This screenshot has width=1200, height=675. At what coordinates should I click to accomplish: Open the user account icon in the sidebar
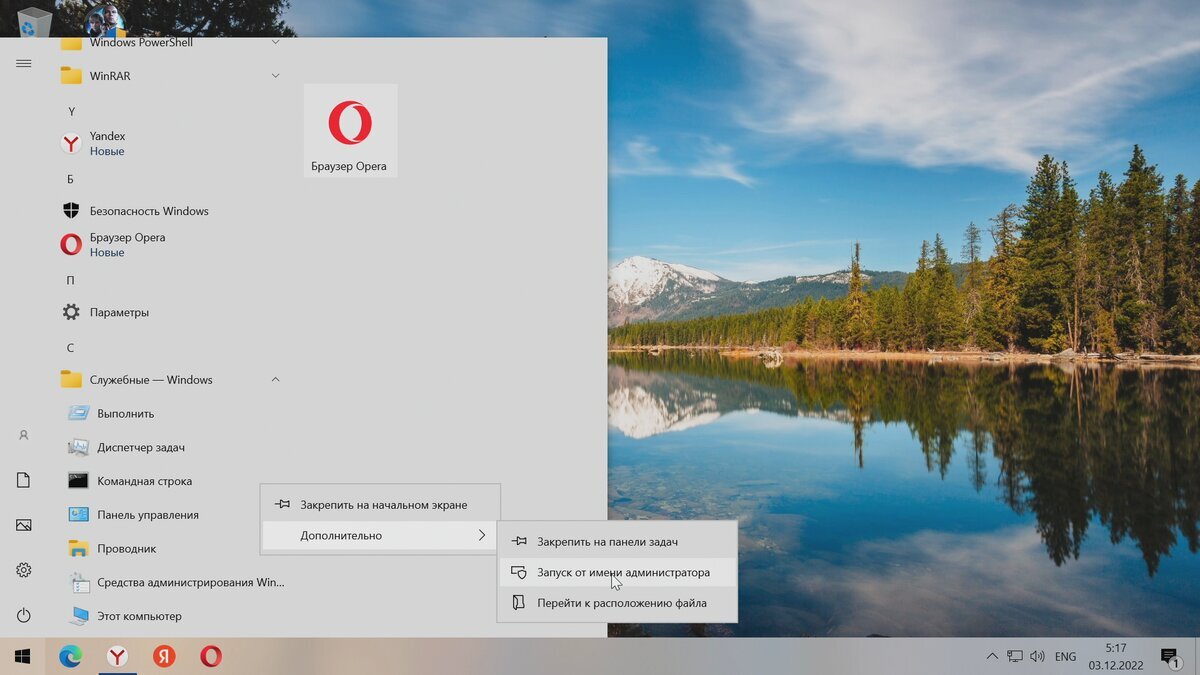click(23, 434)
